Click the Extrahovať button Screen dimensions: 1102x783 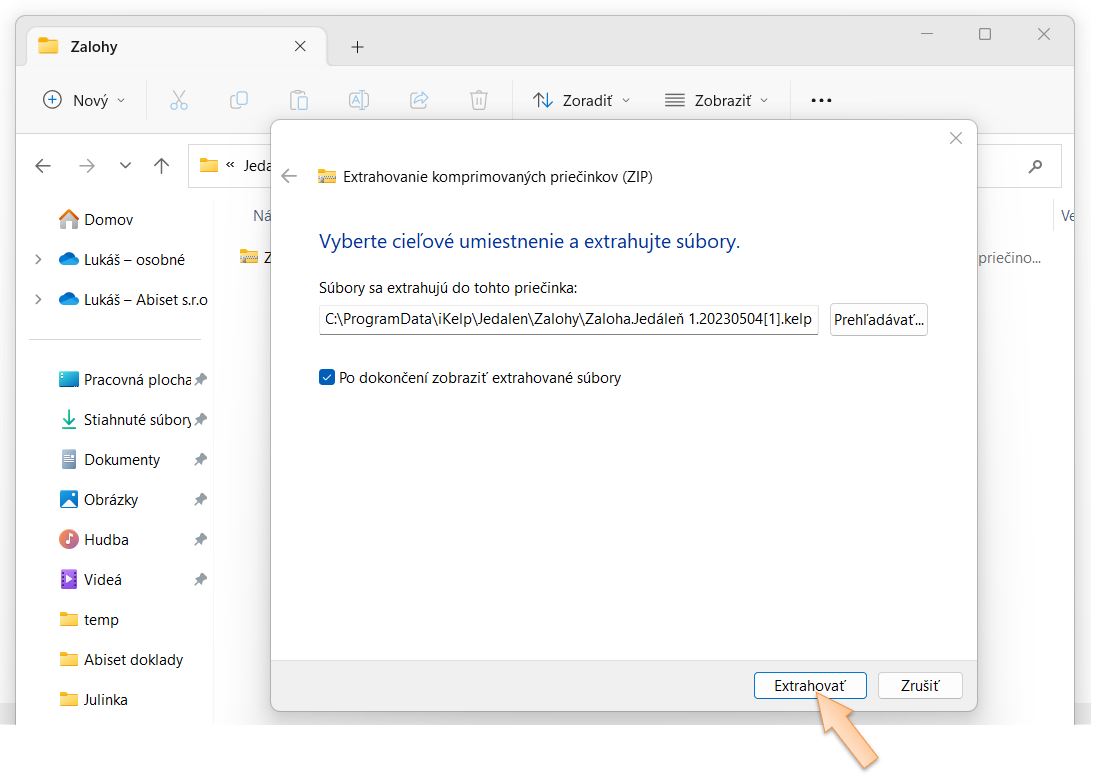pyautogui.click(x=809, y=686)
